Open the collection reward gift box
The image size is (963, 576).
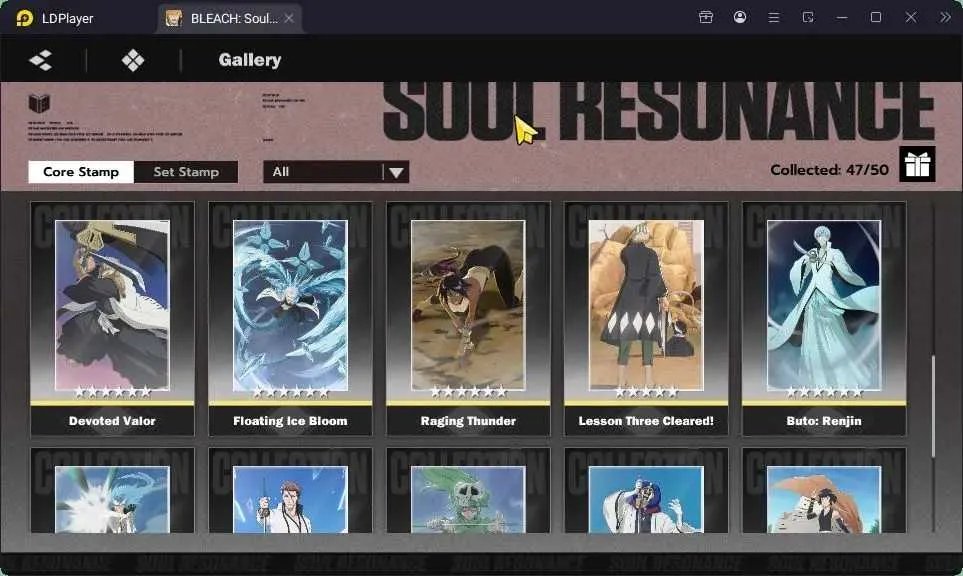917,164
